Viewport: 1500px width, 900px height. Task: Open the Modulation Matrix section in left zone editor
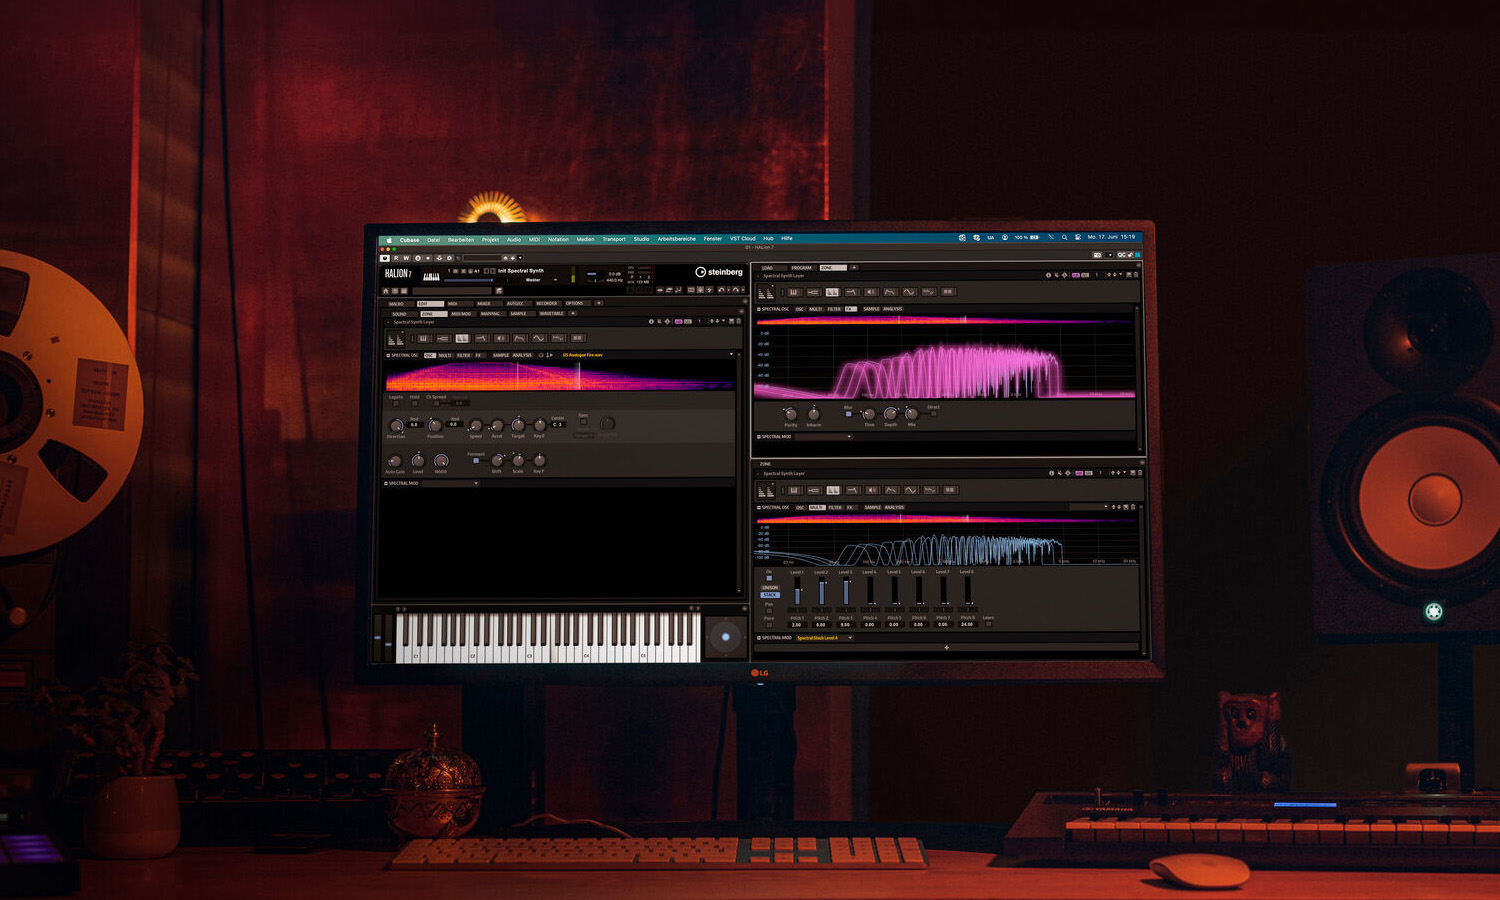click(x=577, y=338)
